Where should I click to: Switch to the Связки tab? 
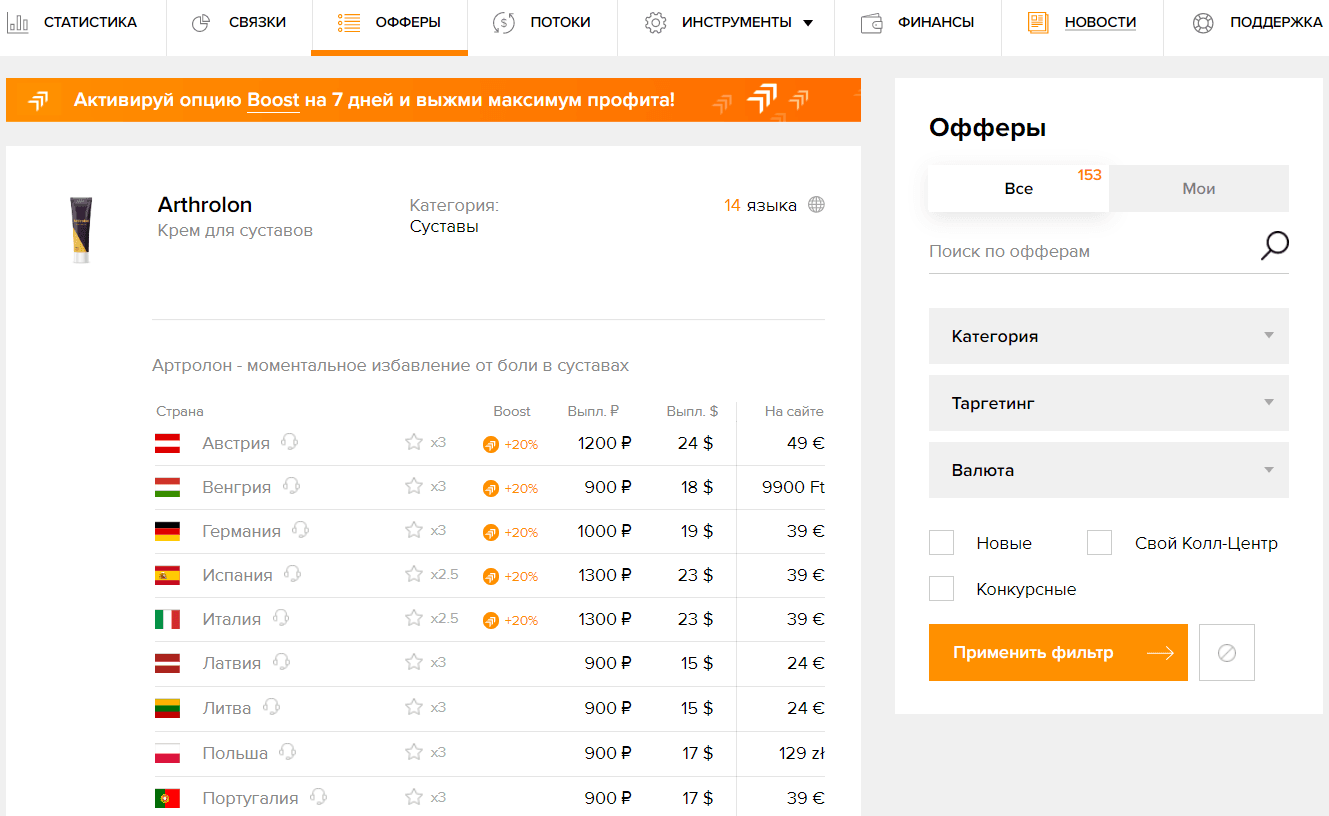click(238, 22)
